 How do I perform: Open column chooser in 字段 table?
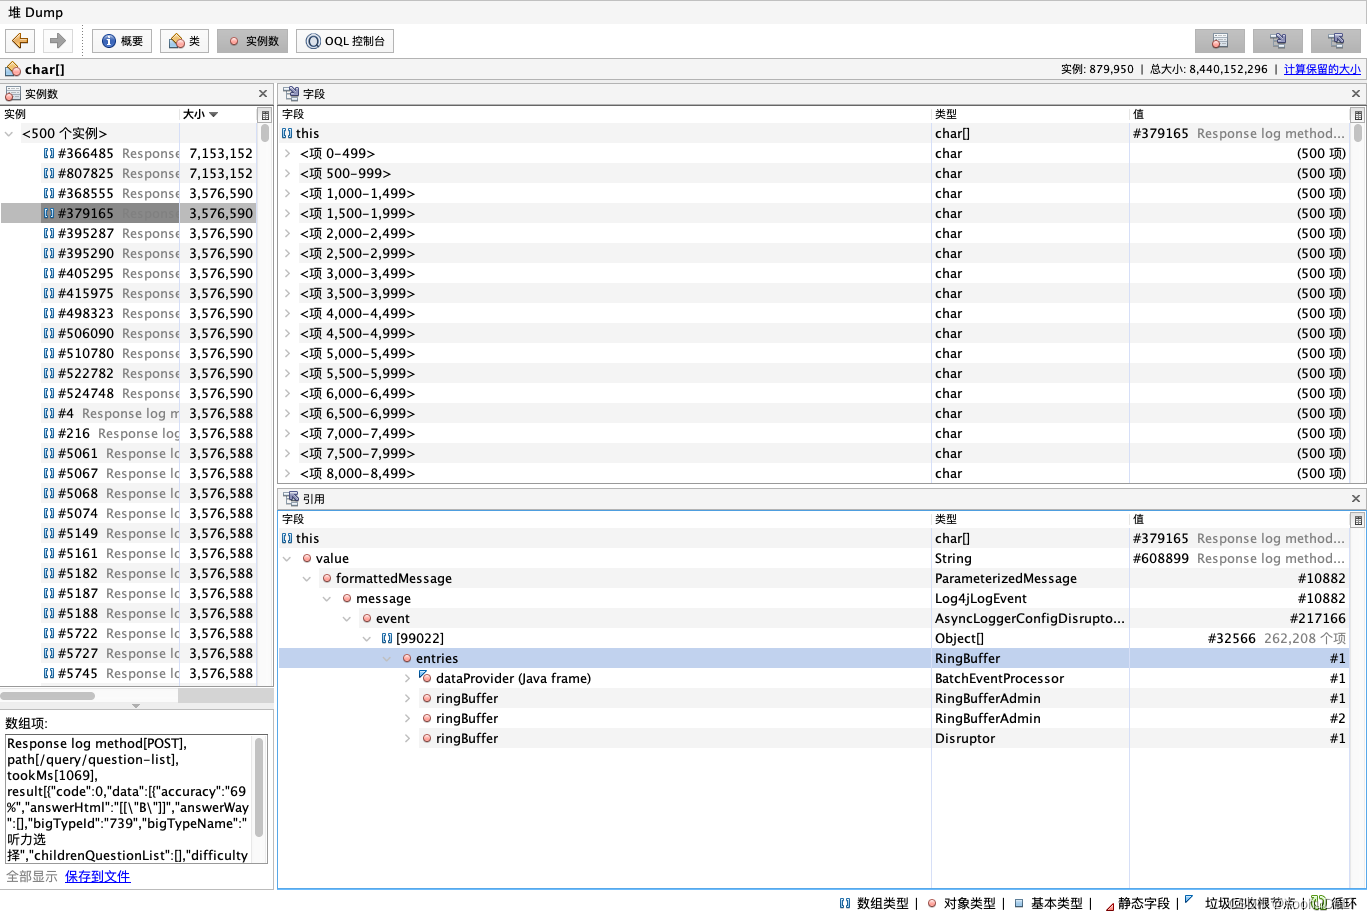pos(1358,115)
